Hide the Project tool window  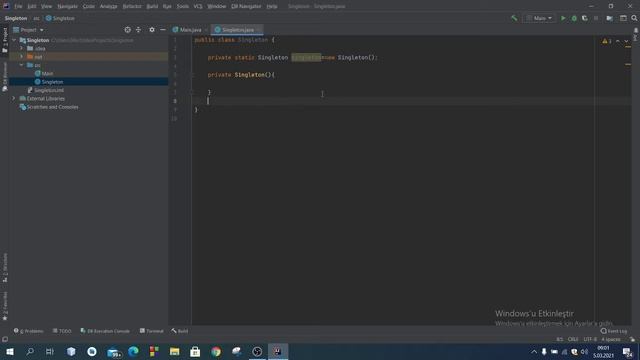pyautogui.click(x=163, y=30)
